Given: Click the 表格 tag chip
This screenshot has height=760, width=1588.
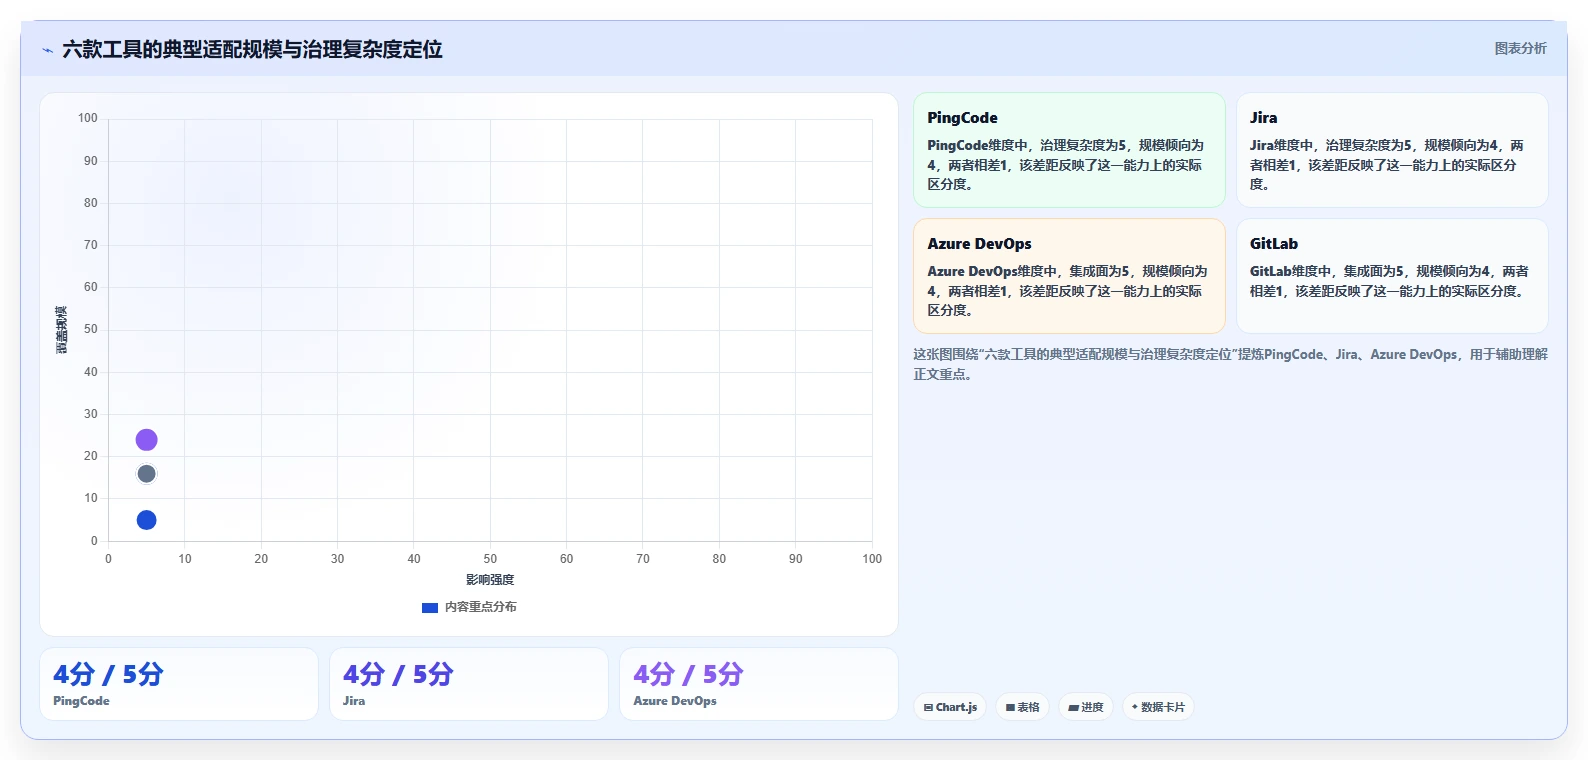Looking at the screenshot, I should click(1022, 707).
